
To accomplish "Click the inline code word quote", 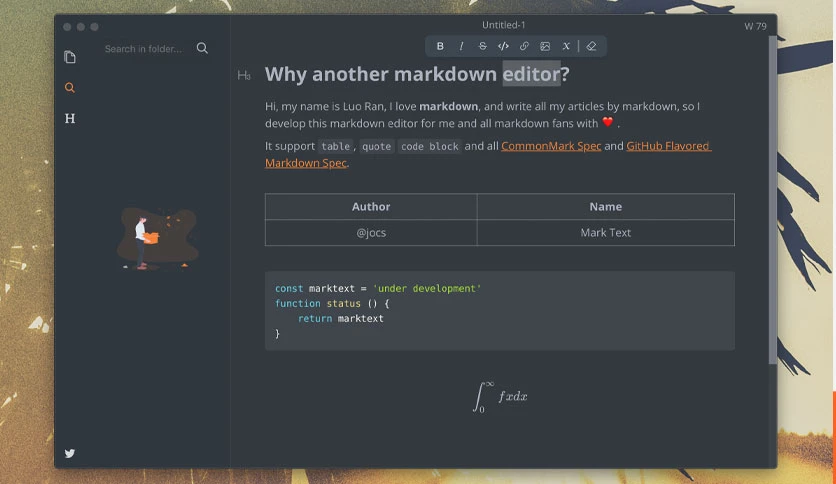I will 376,147.
